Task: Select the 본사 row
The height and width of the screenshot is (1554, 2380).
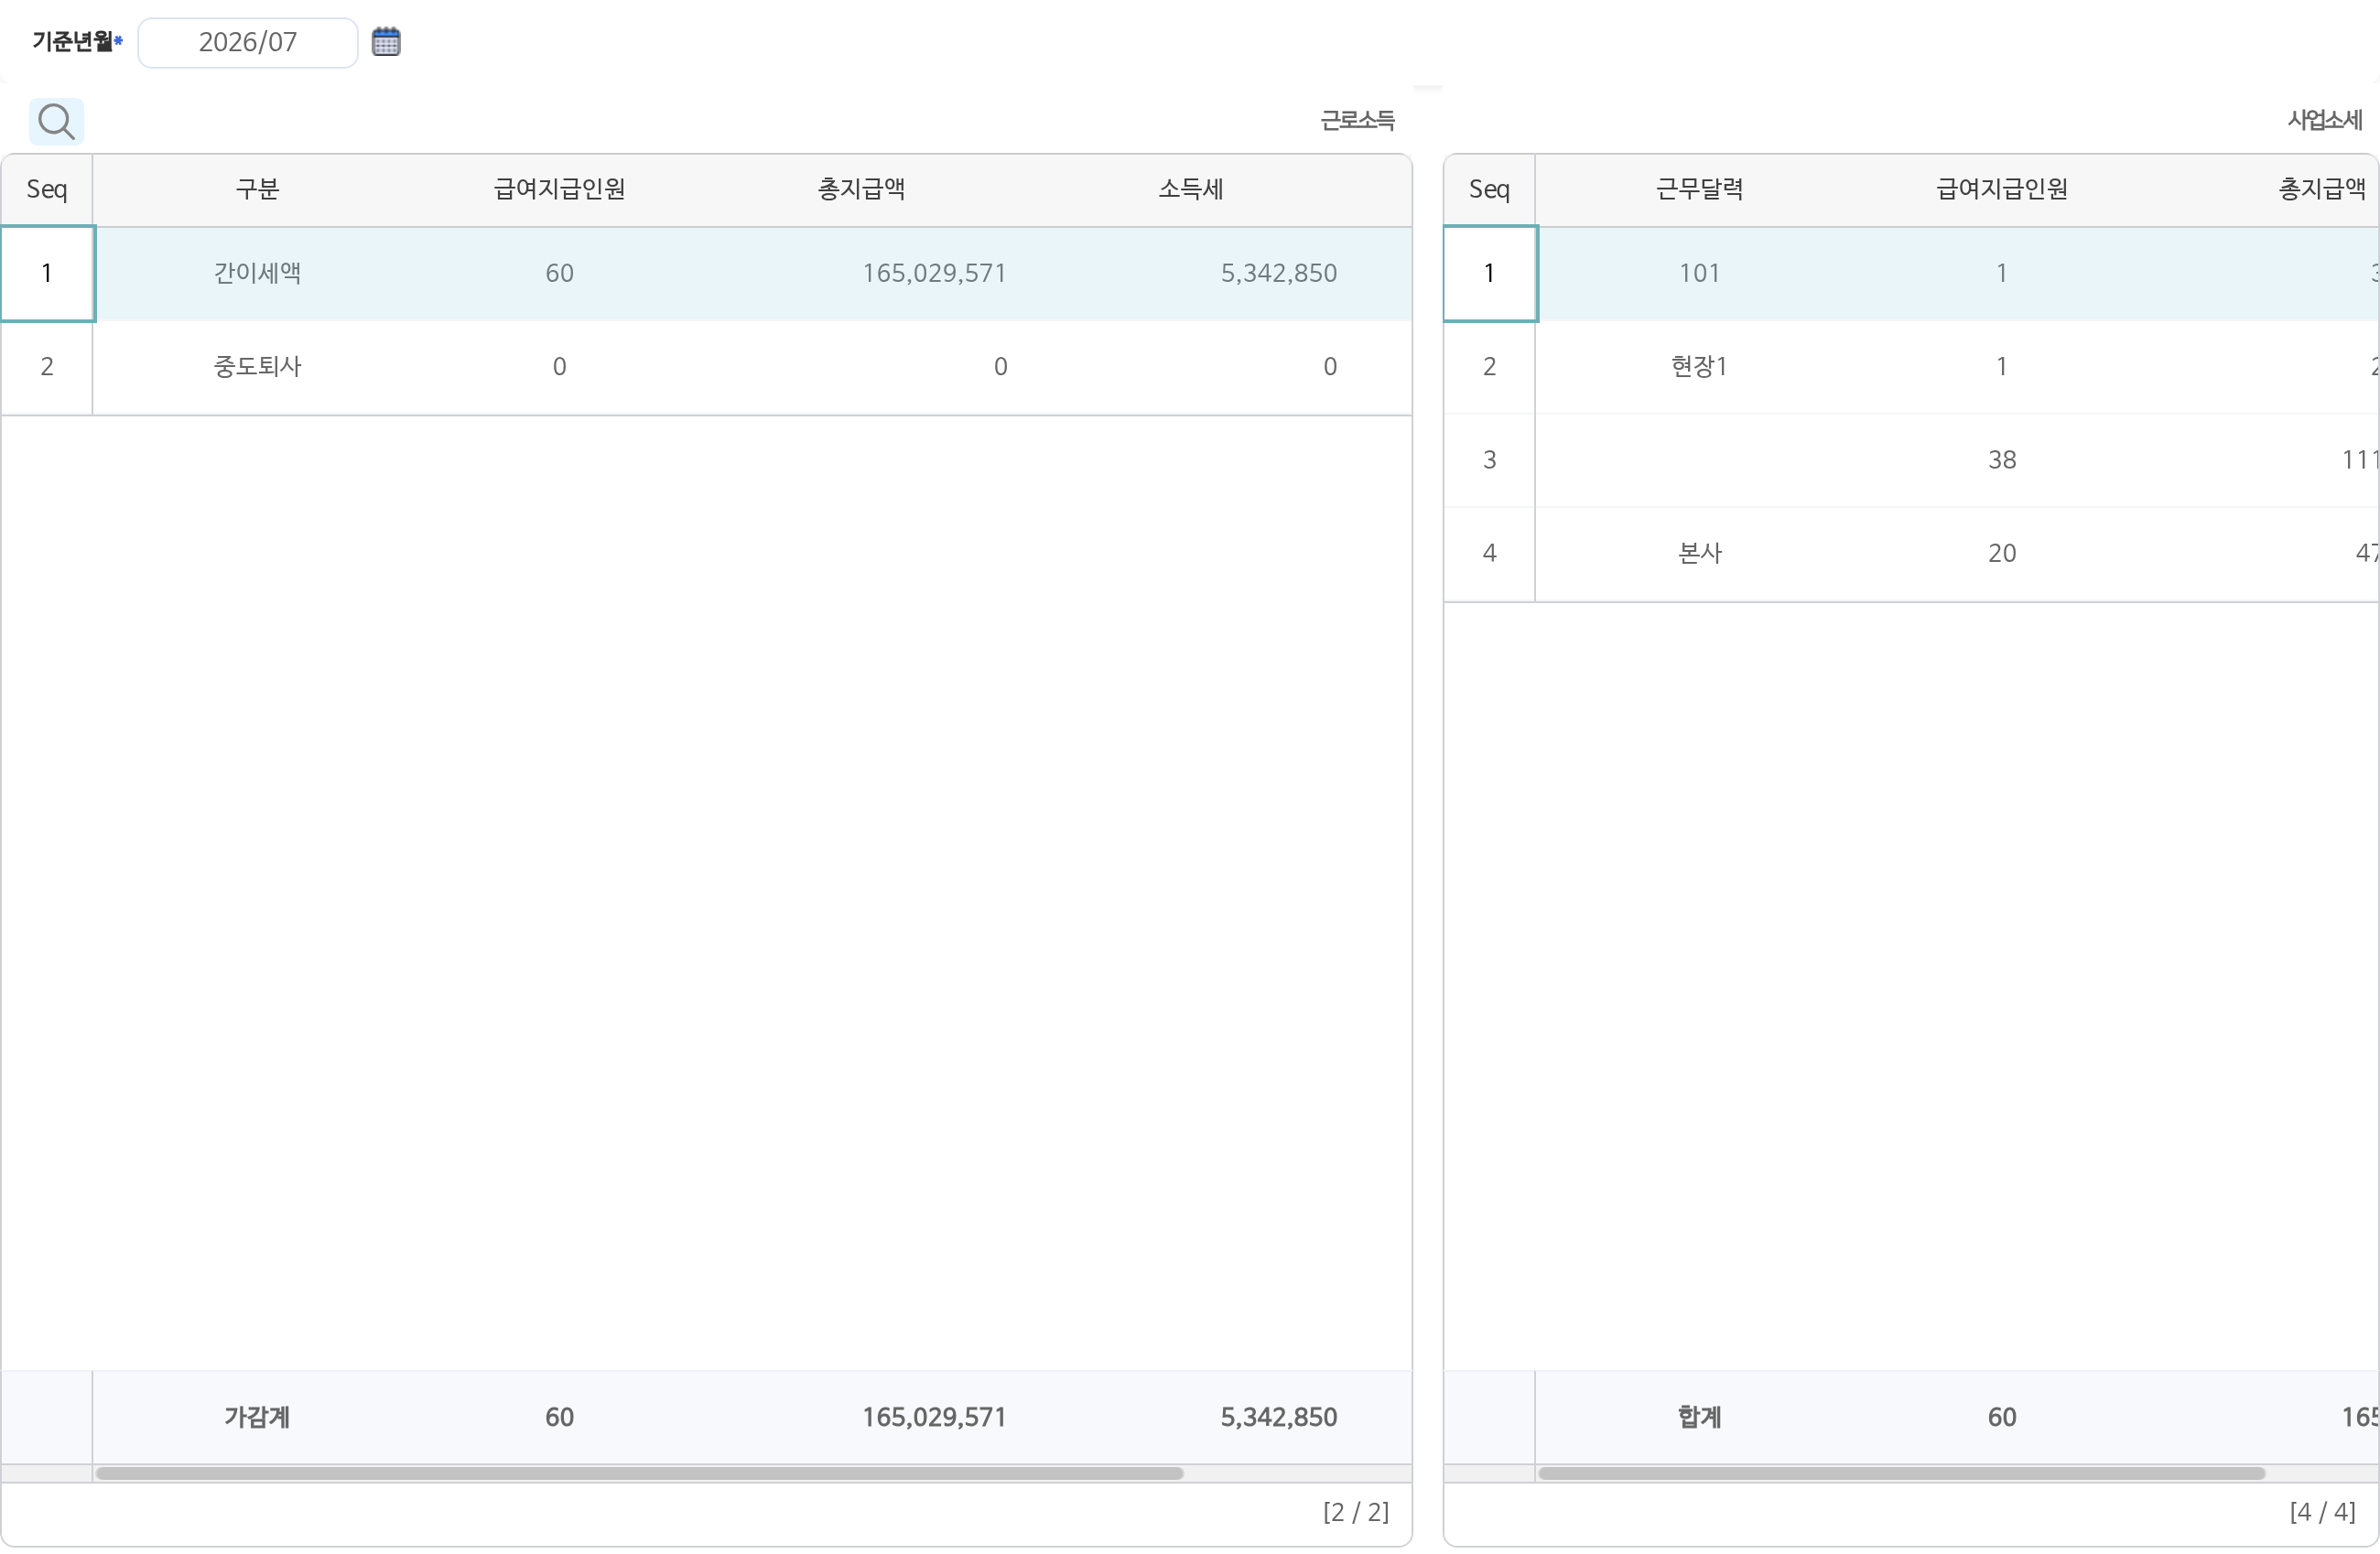Action: click(1911, 553)
